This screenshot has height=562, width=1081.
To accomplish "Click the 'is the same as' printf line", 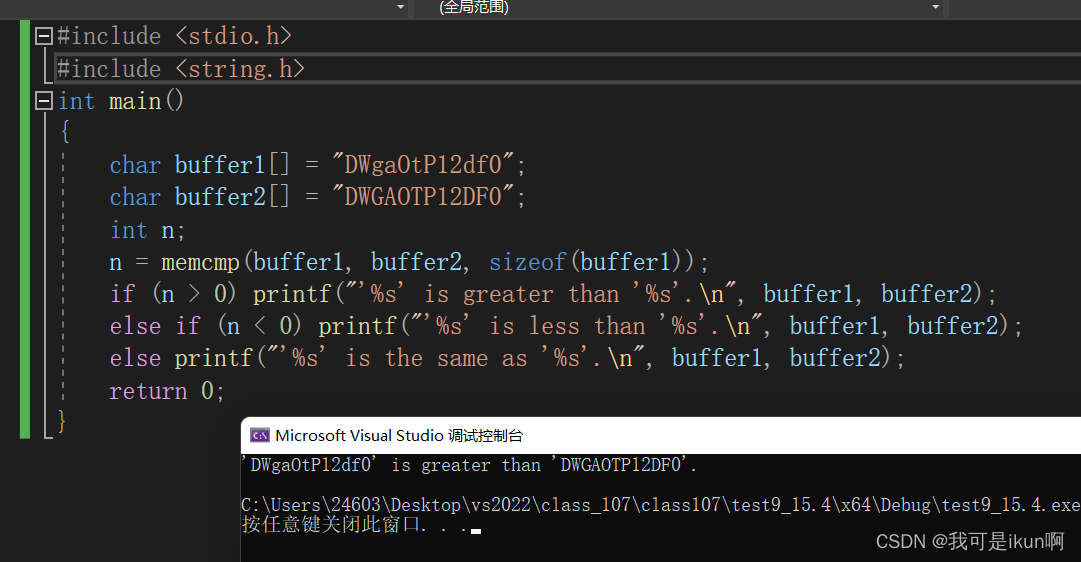I will 507,358.
